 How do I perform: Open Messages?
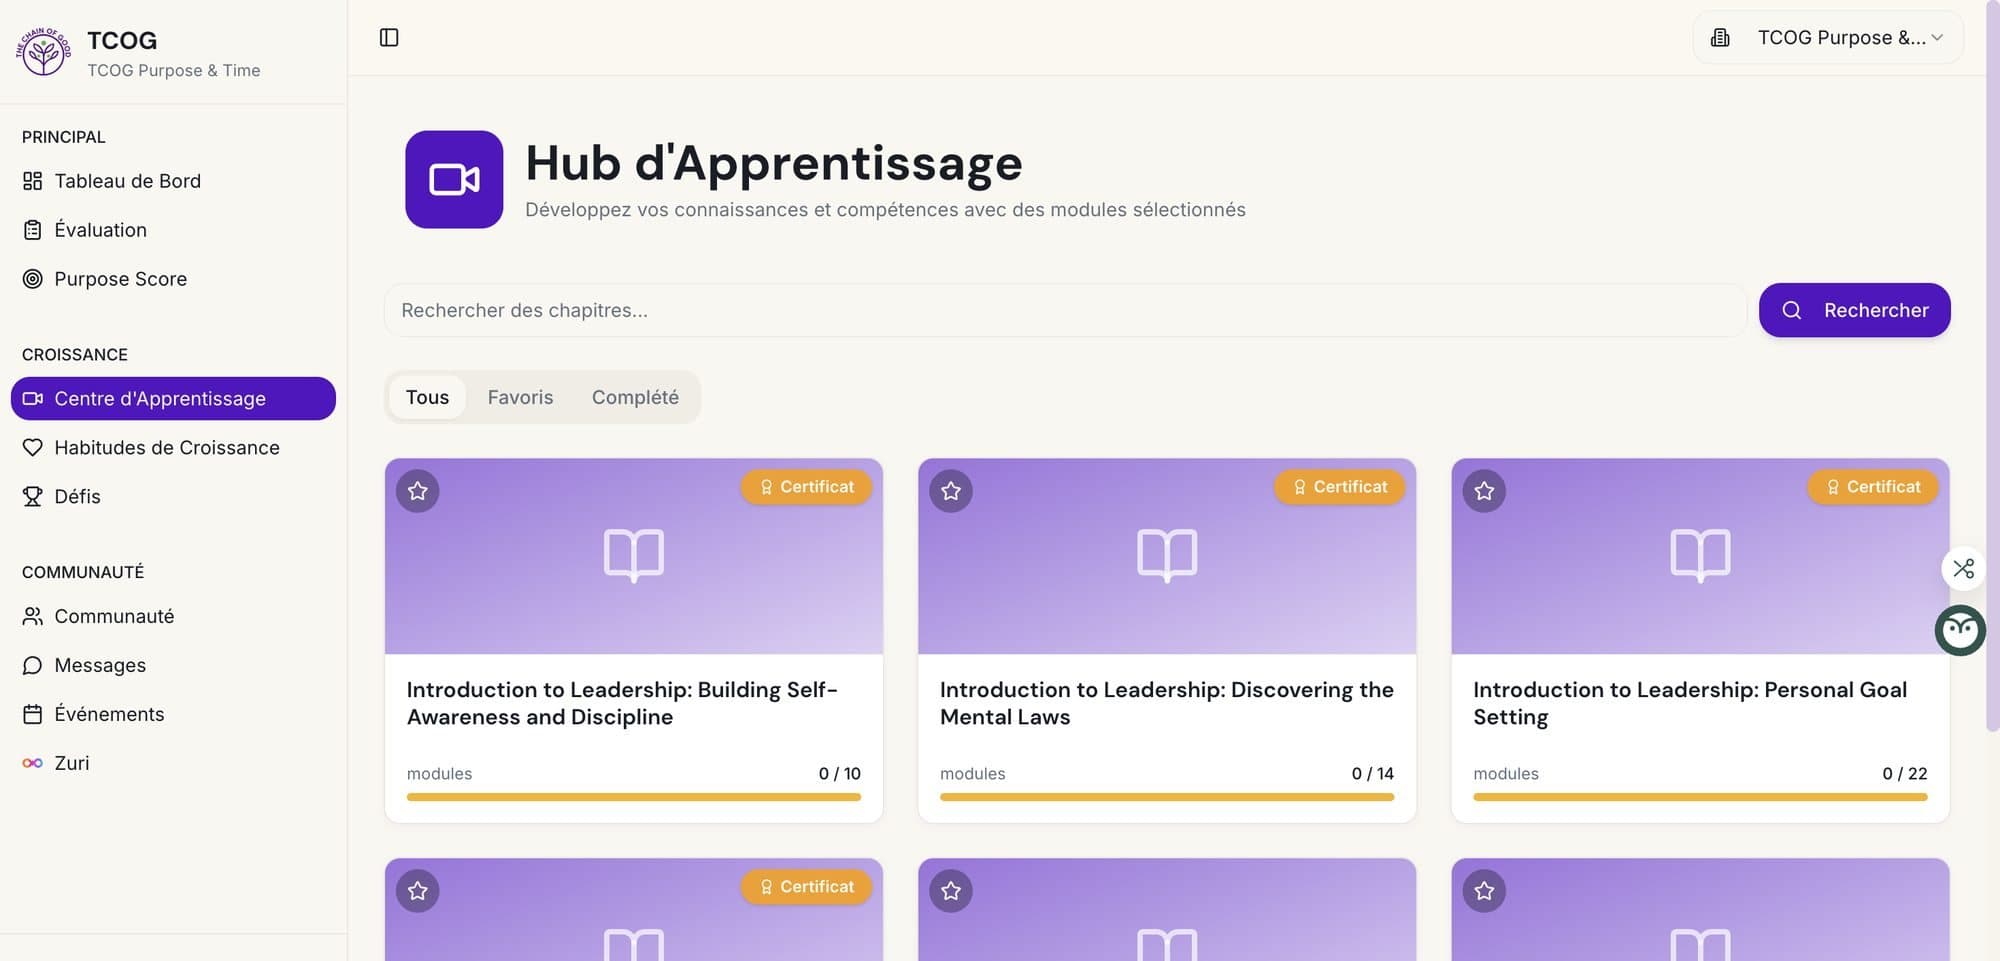click(173, 666)
